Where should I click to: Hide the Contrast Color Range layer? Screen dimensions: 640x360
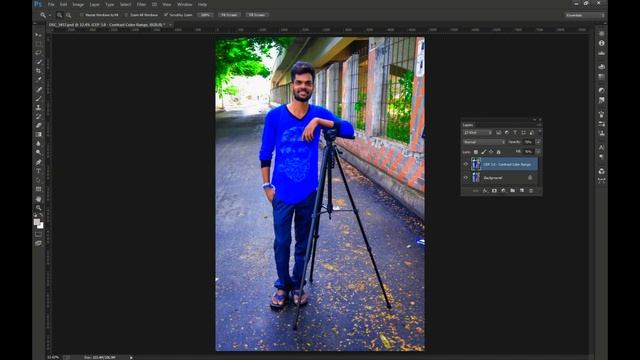pyautogui.click(x=466, y=164)
